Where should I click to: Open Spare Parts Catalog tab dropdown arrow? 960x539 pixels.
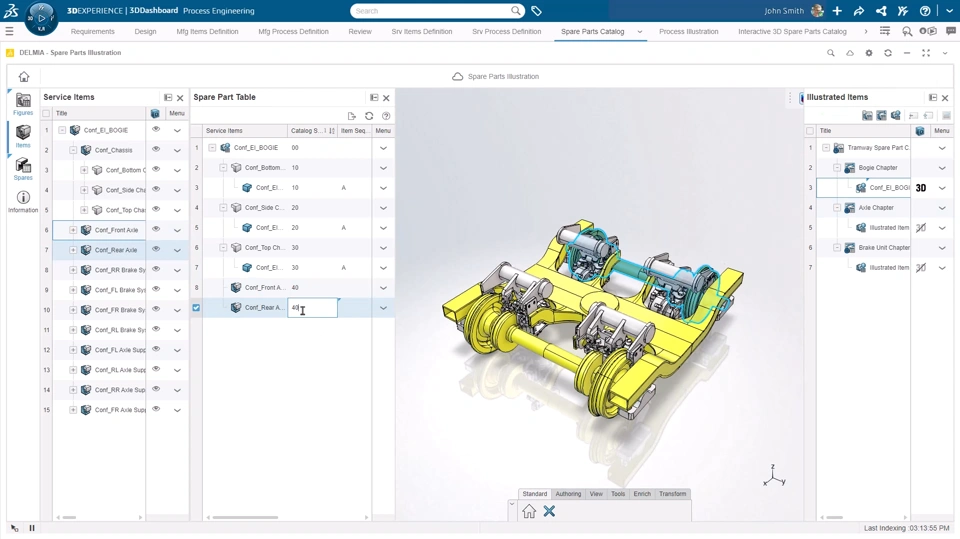point(640,32)
